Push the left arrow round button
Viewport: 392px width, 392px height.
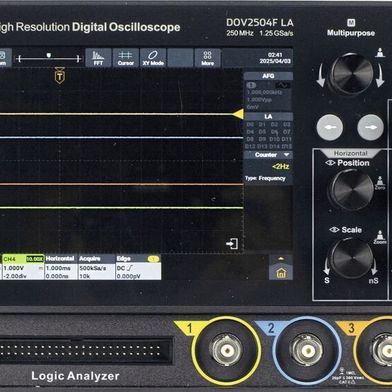(330, 127)
